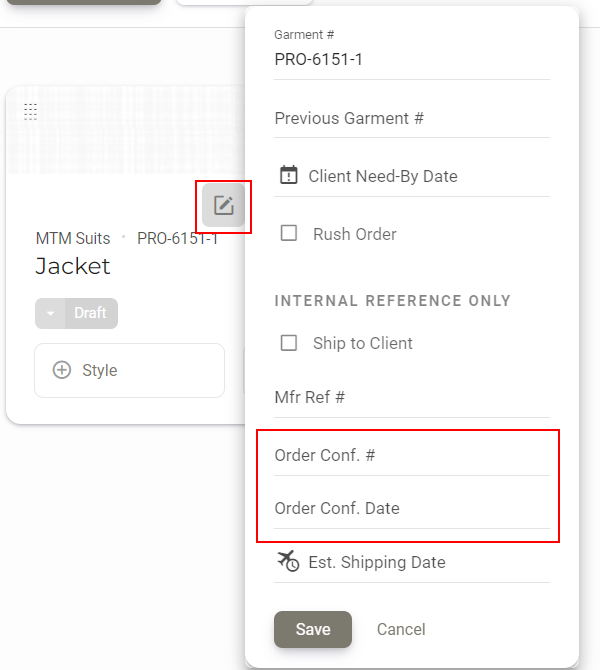Click the airplane clock icon for shipping date
Image resolution: width=600 pixels, height=670 pixels.
[288, 561]
